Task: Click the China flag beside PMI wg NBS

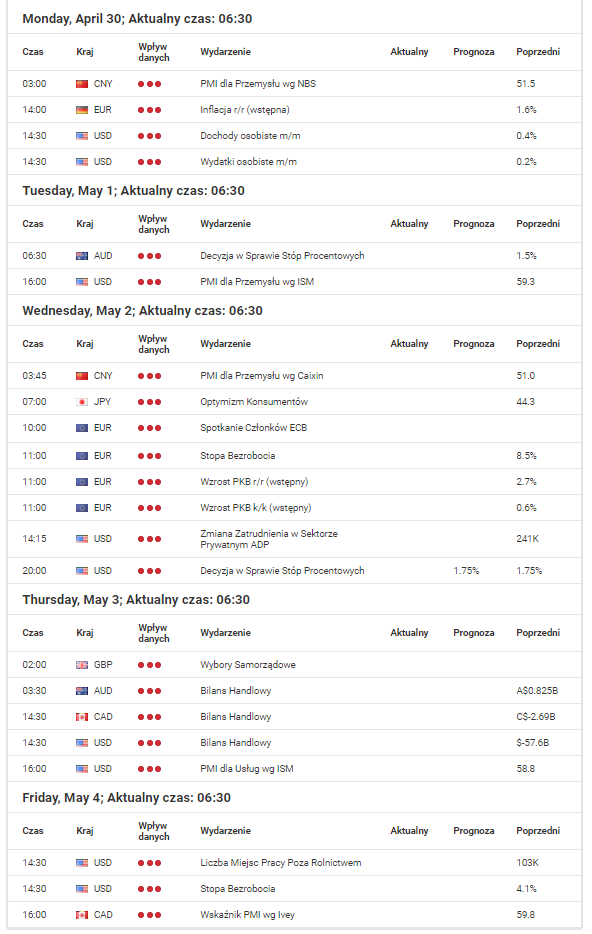Action: (x=82, y=84)
